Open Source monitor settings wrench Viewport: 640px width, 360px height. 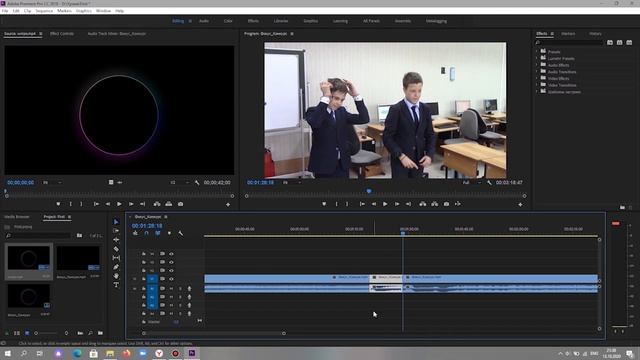197,182
